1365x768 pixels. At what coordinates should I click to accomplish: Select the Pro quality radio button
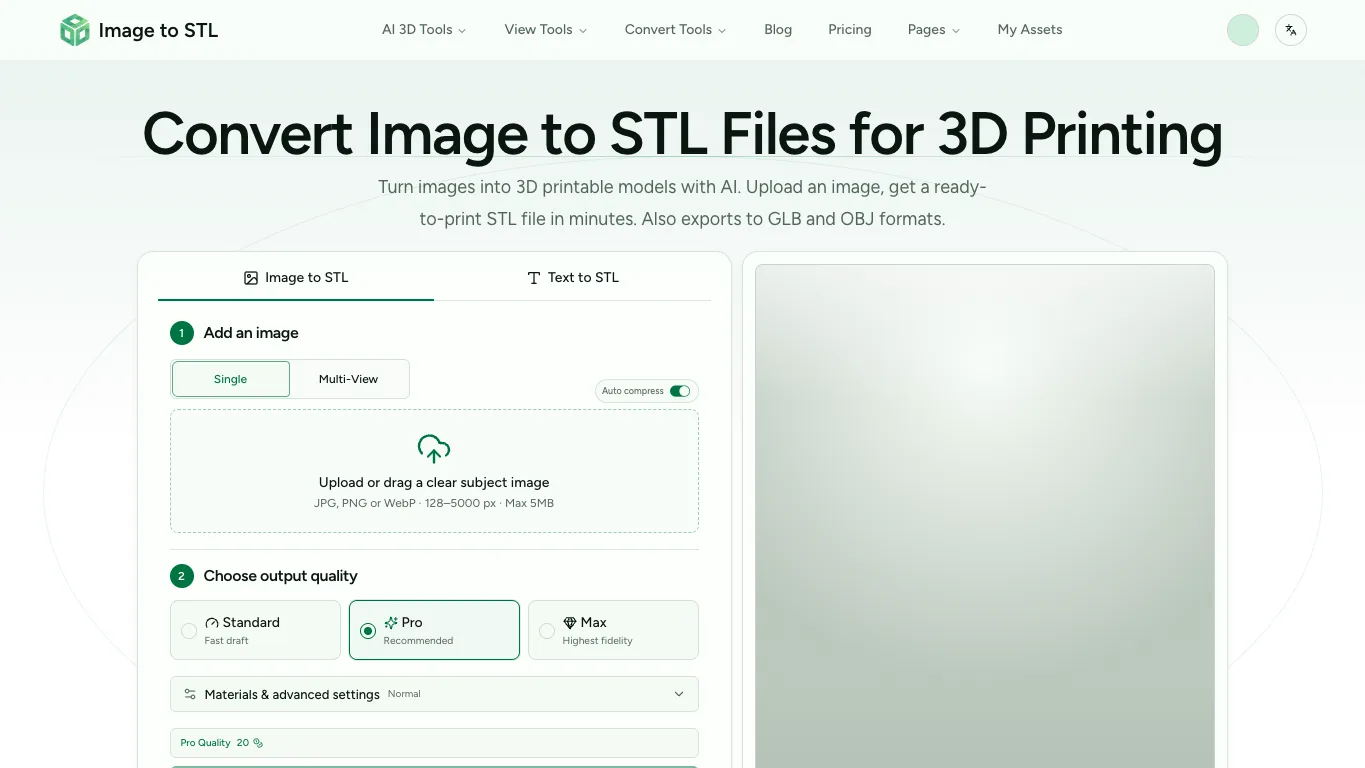[x=368, y=631]
